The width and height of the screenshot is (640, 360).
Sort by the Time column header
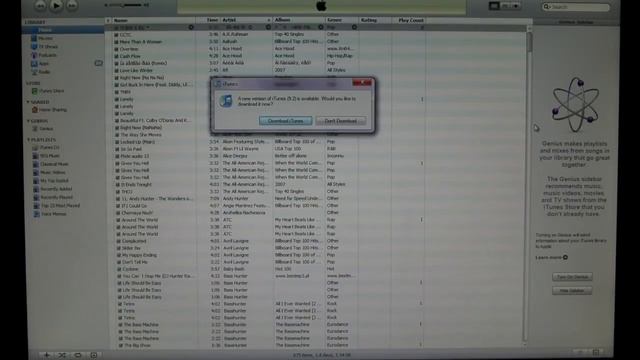click(x=208, y=20)
